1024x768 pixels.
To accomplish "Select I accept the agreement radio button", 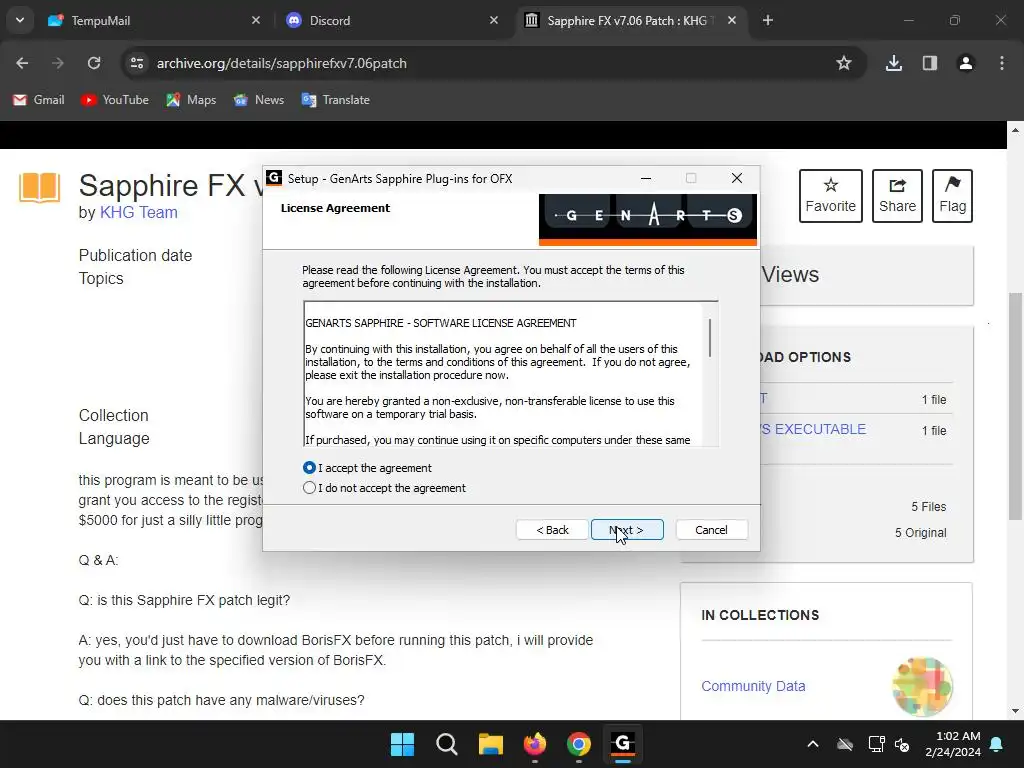I will 310,468.
